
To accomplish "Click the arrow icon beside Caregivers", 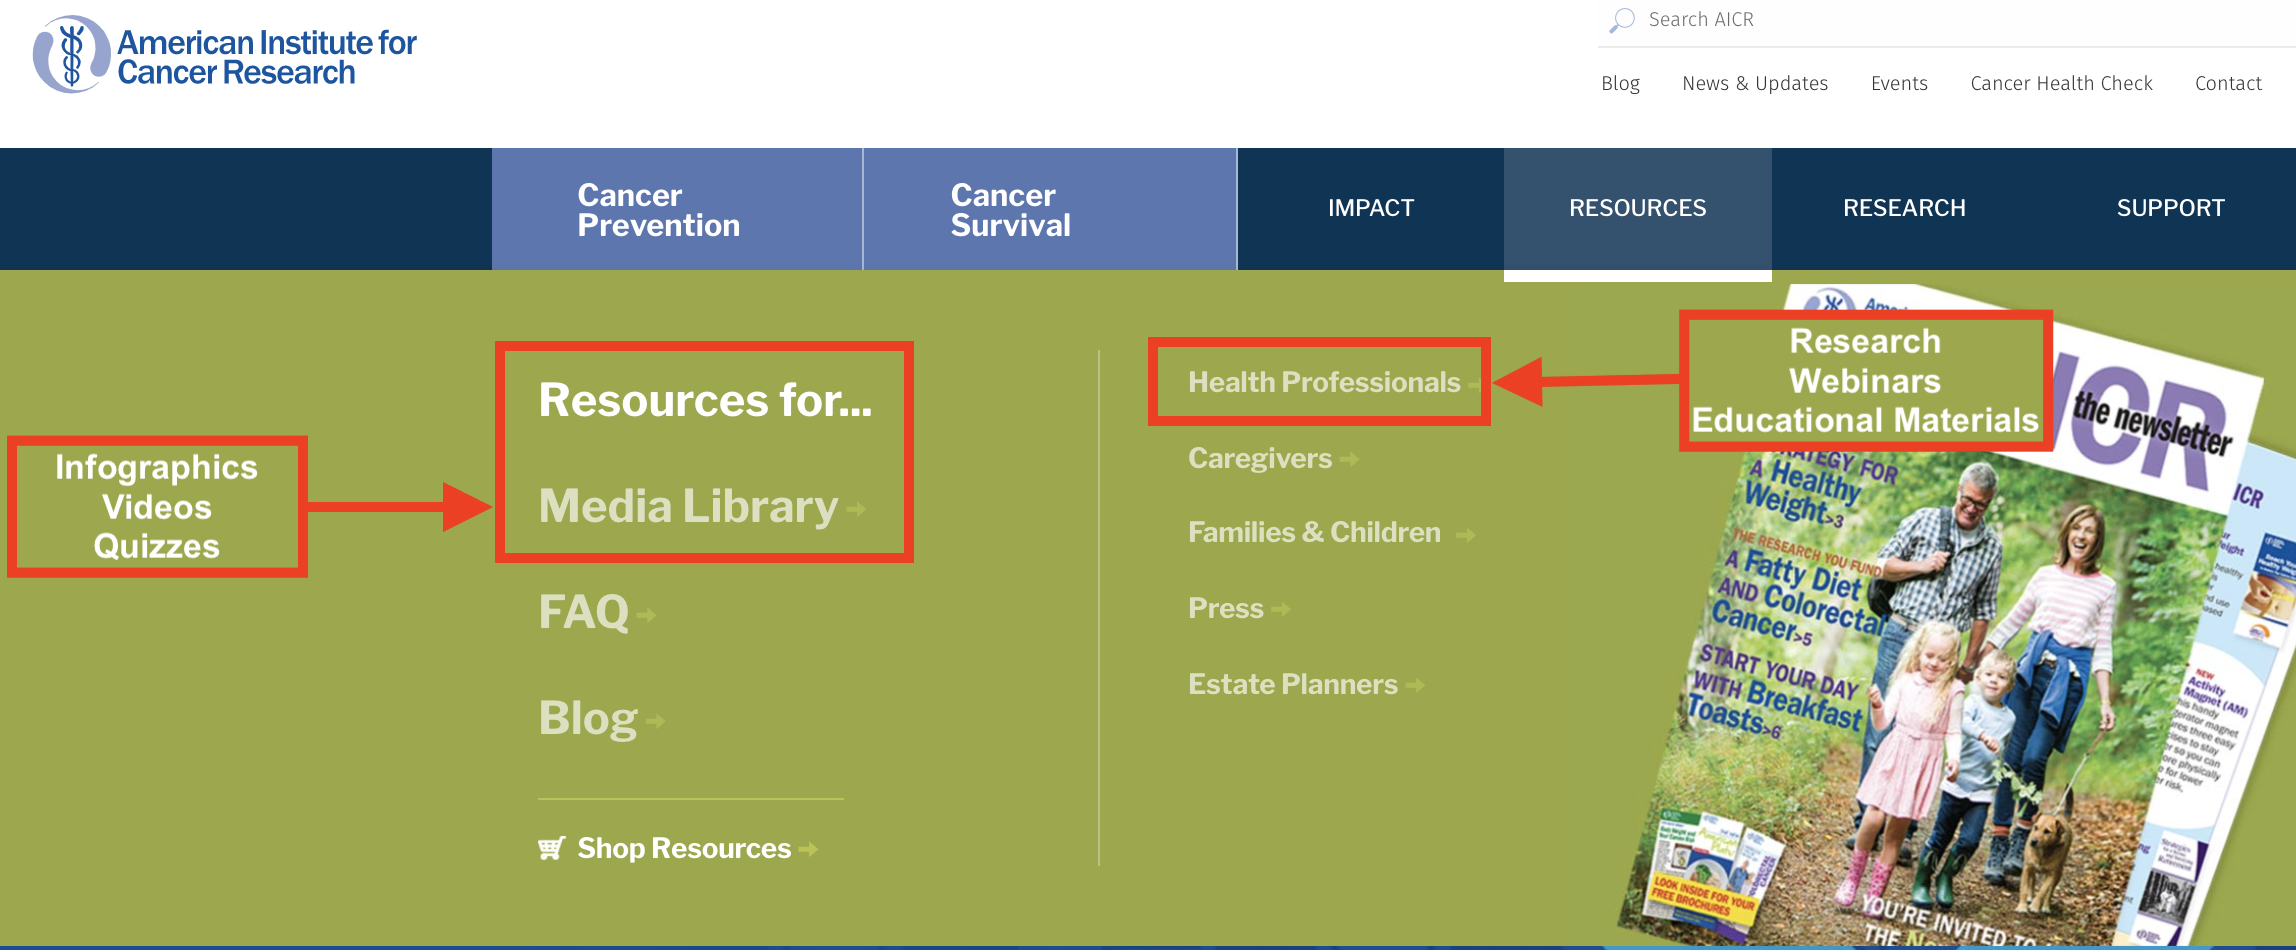I will 1349,459.
